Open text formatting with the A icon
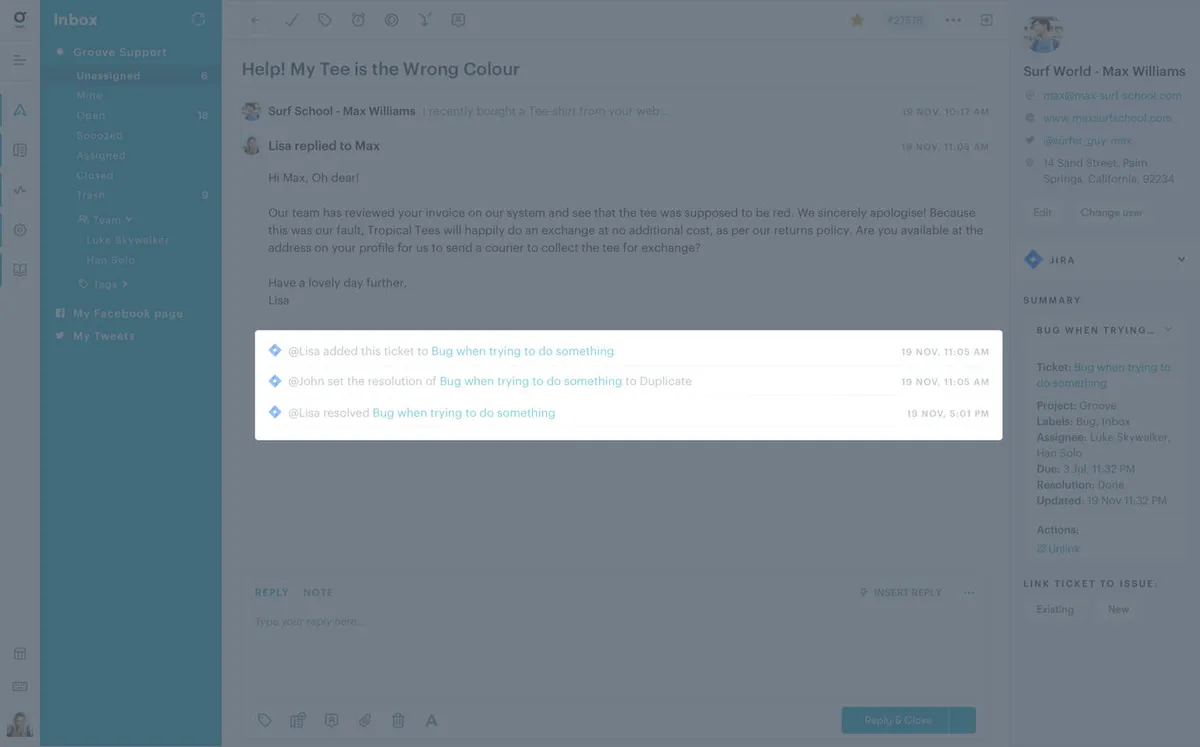Screen dimensions: 1200x747 (432, 720)
